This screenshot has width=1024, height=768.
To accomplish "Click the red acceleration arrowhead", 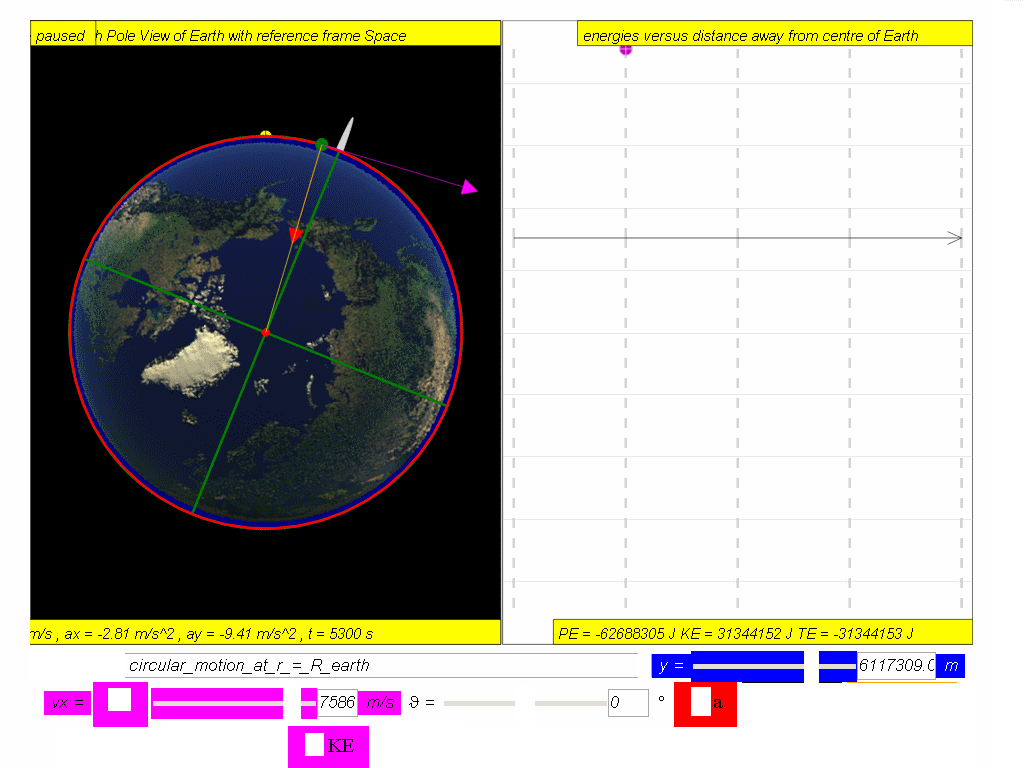I will (x=296, y=234).
